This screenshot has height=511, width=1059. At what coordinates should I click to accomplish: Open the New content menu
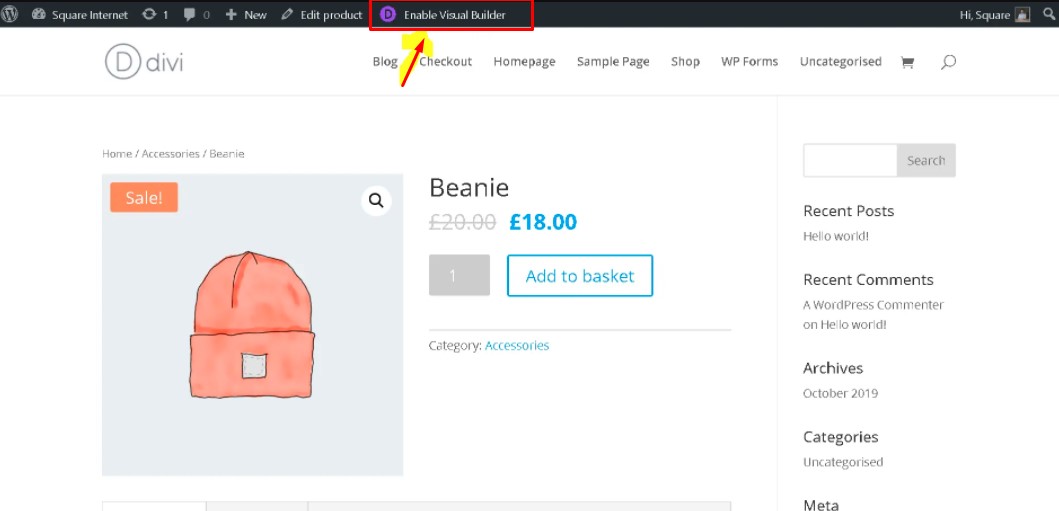[246, 15]
